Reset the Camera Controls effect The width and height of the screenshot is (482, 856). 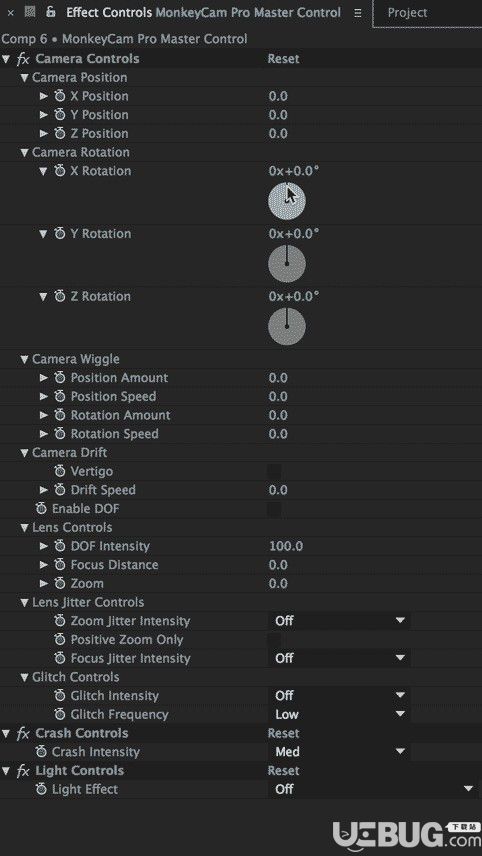pos(283,59)
